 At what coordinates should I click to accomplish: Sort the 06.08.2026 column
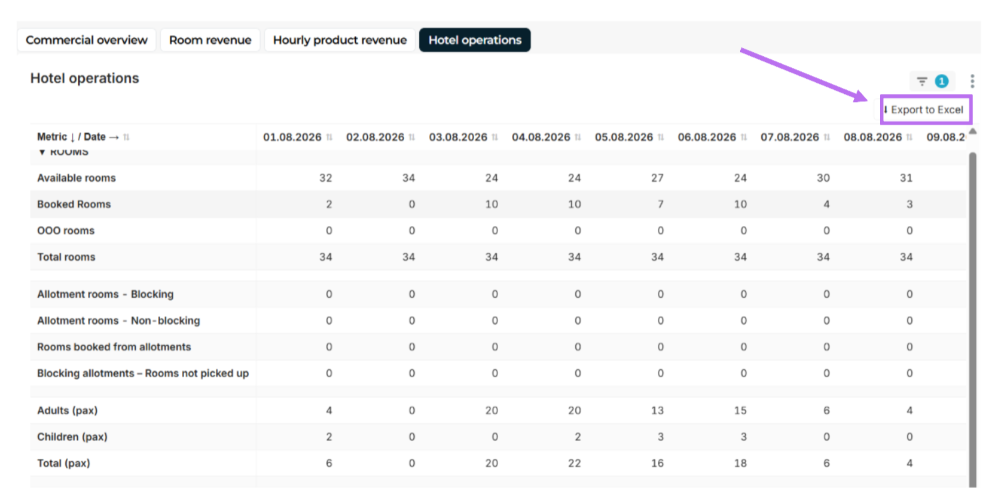tap(744, 137)
